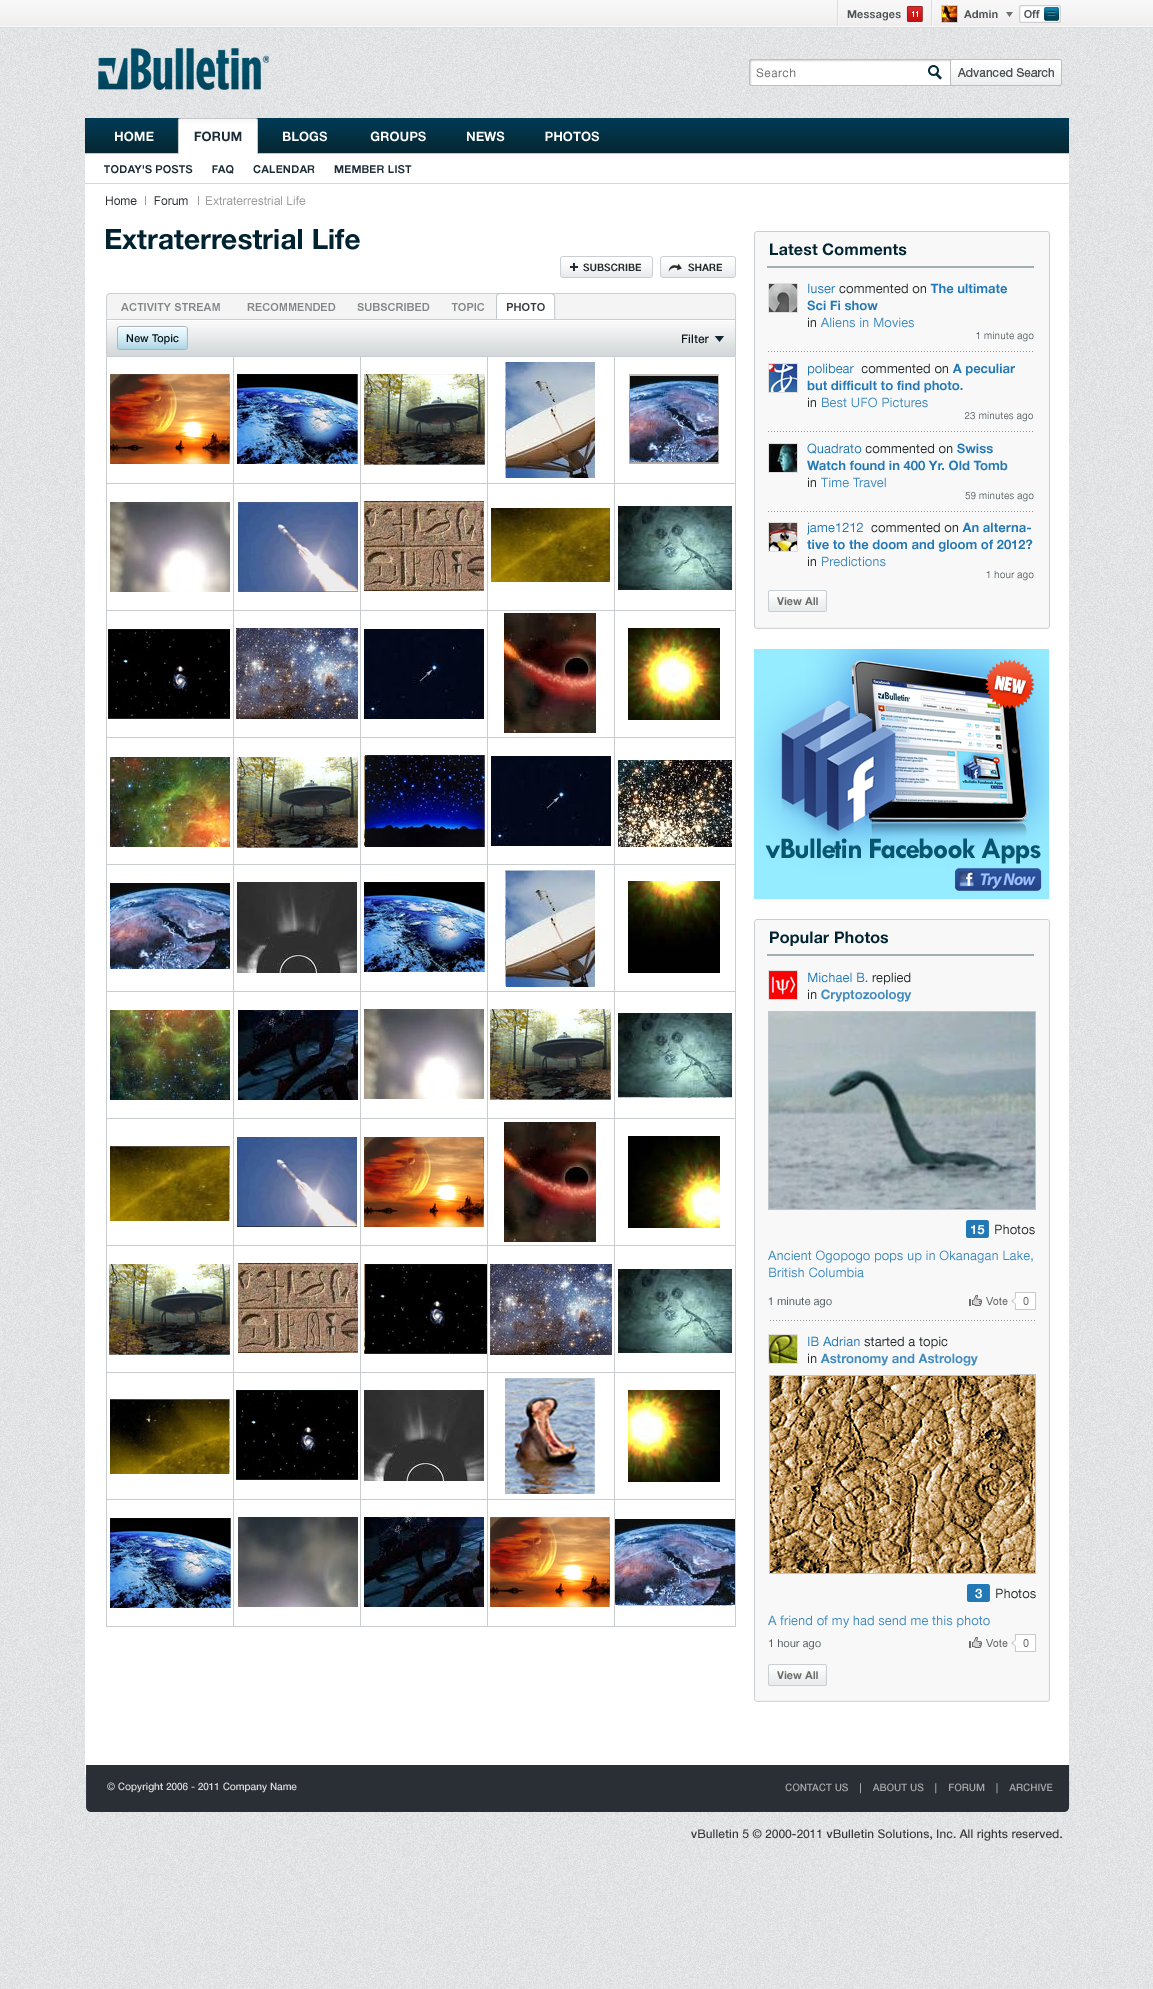The image size is (1153, 1989).
Task: Open the Blogs navigation menu item
Action: point(304,136)
